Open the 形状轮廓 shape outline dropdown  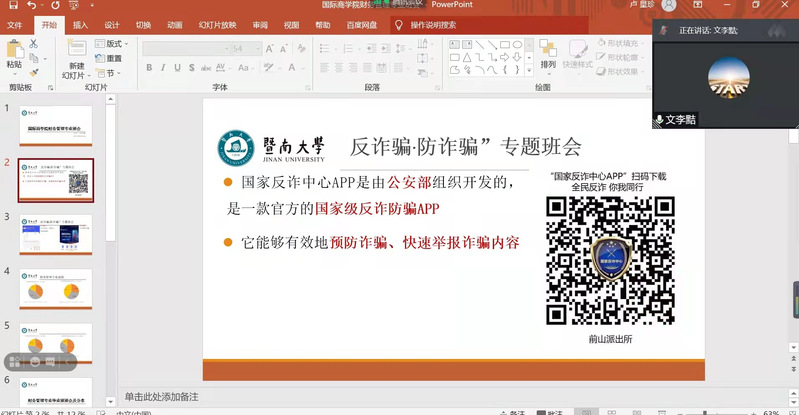[619, 57]
